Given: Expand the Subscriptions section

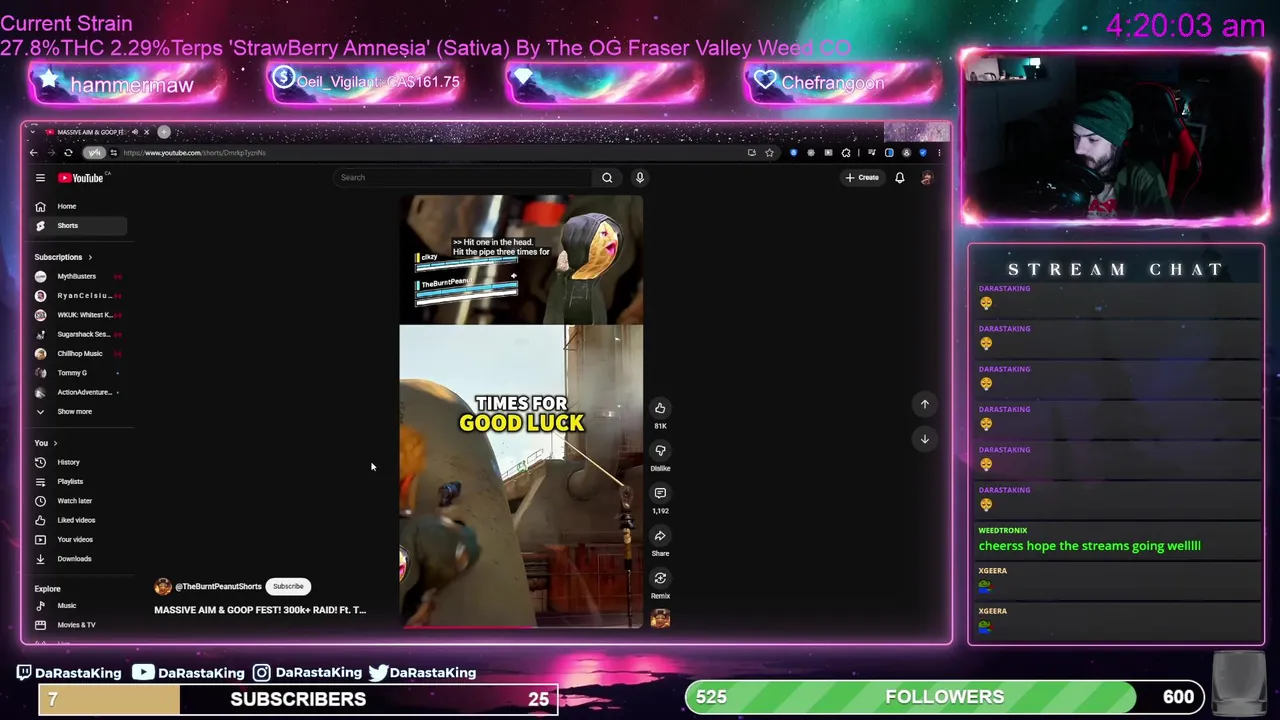Looking at the screenshot, I should [63, 257].
